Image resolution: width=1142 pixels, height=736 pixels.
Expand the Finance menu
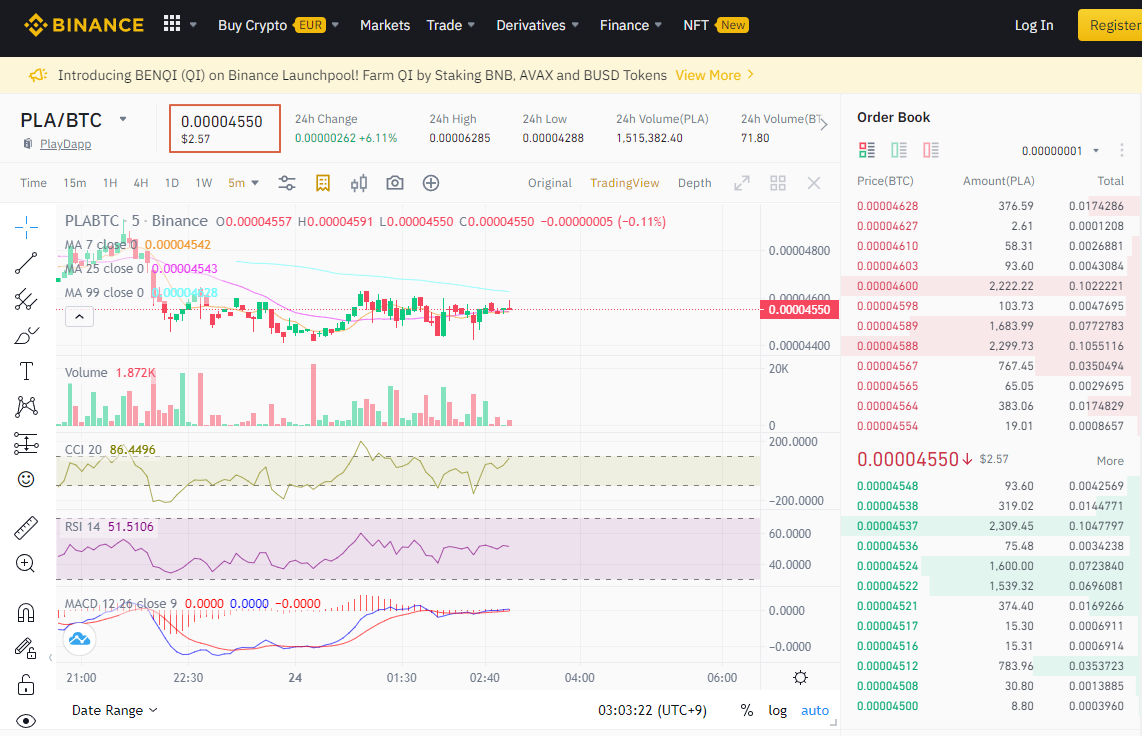coord(631,25)
